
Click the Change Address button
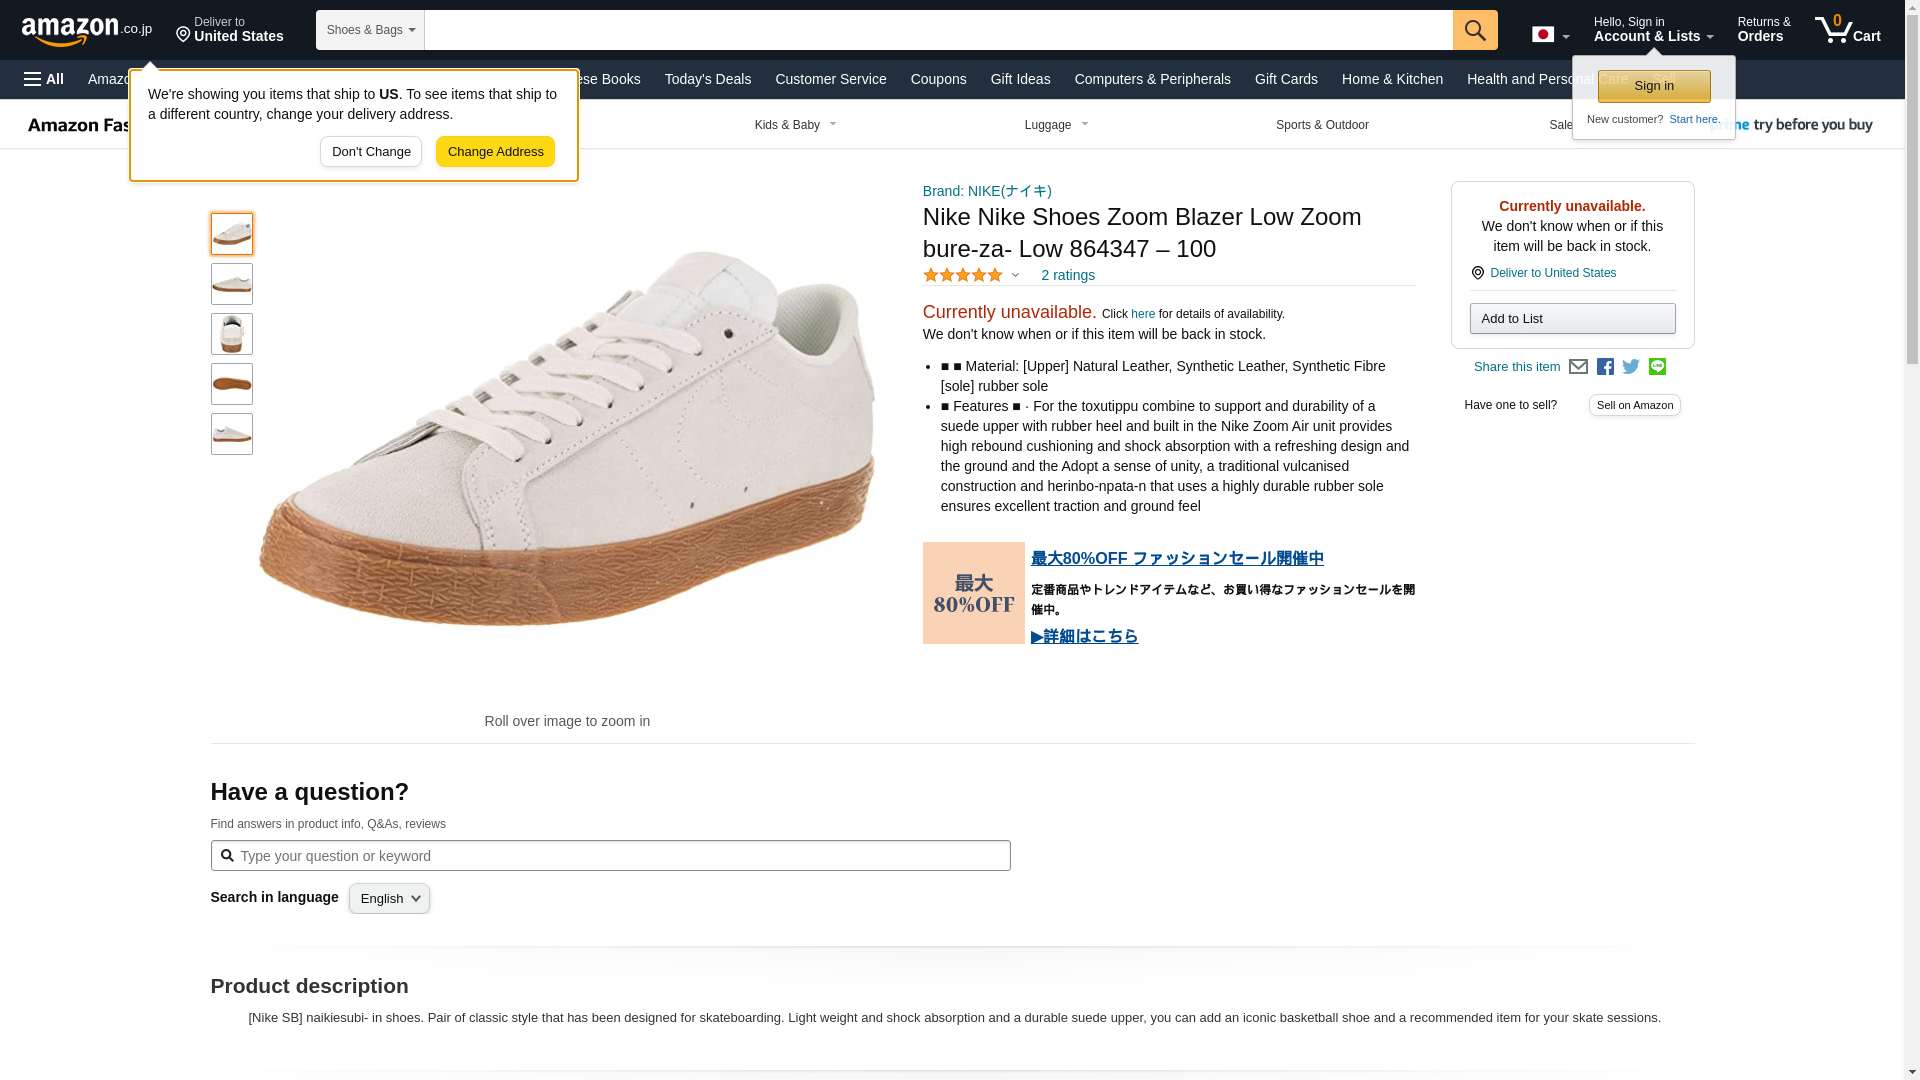pos(495,152)
